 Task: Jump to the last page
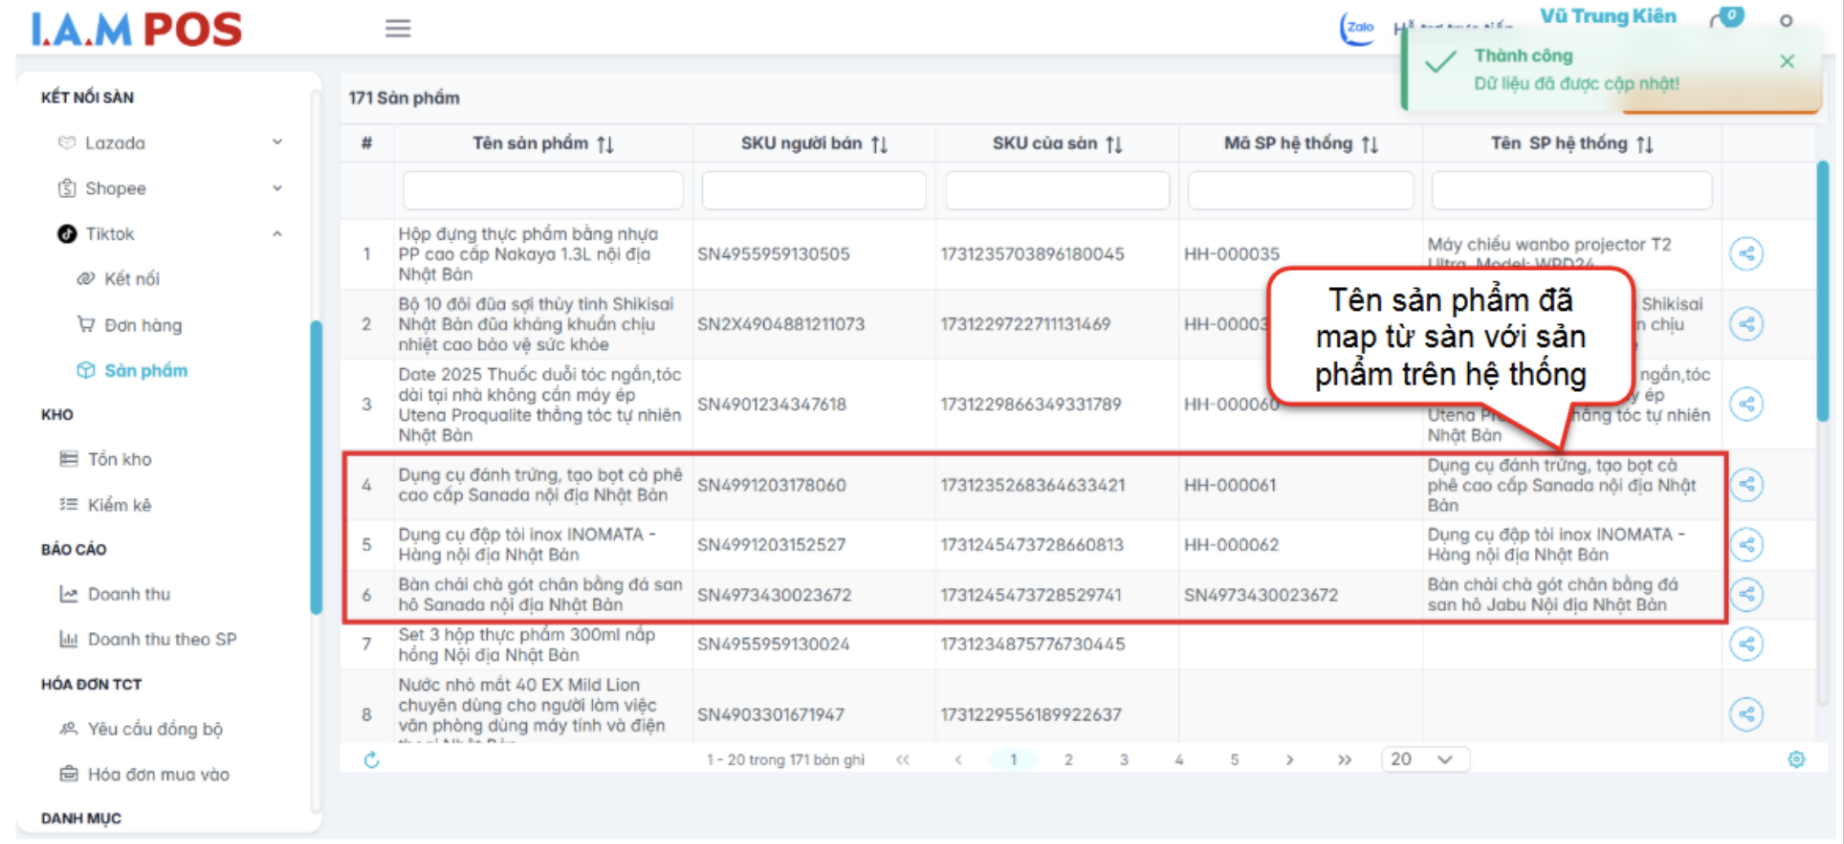click(x=1344, y=760)
